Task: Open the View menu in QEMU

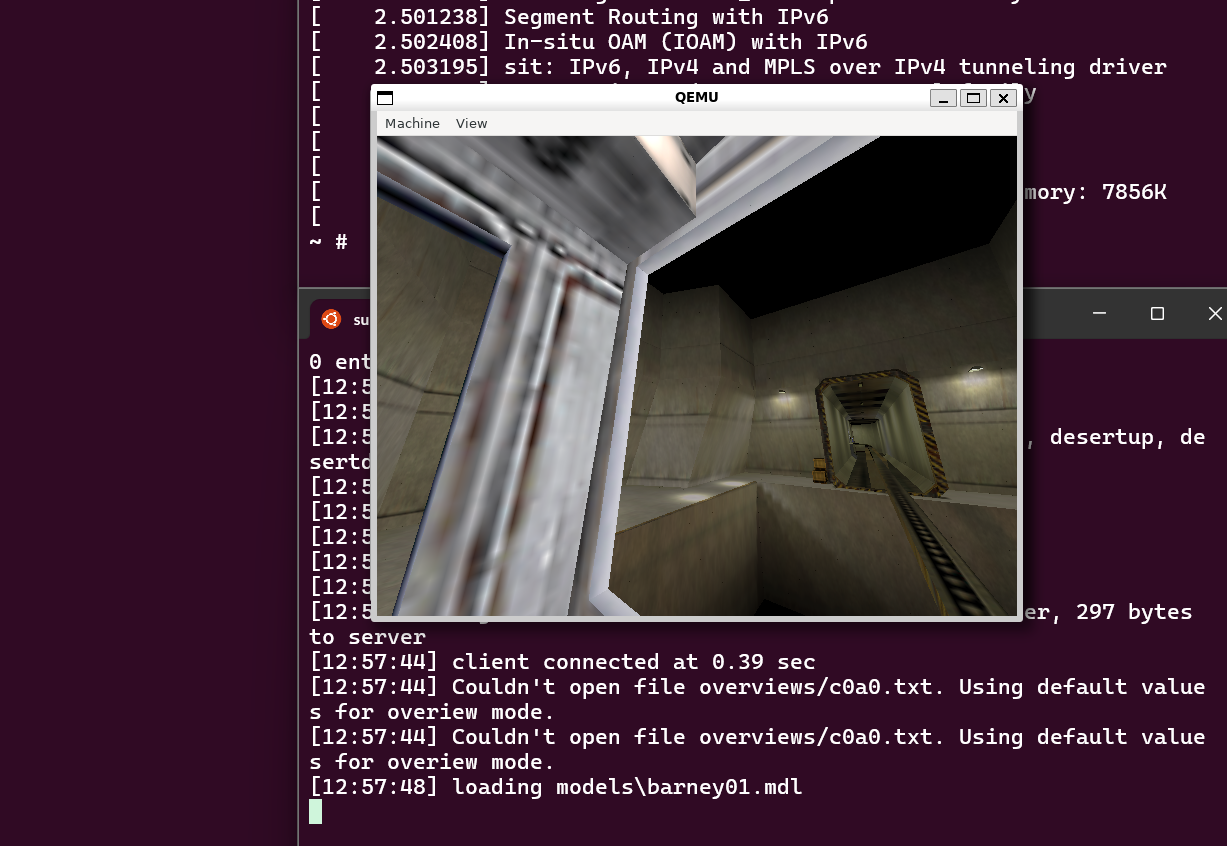Action: pyautogui.click(x=471, y=123)
